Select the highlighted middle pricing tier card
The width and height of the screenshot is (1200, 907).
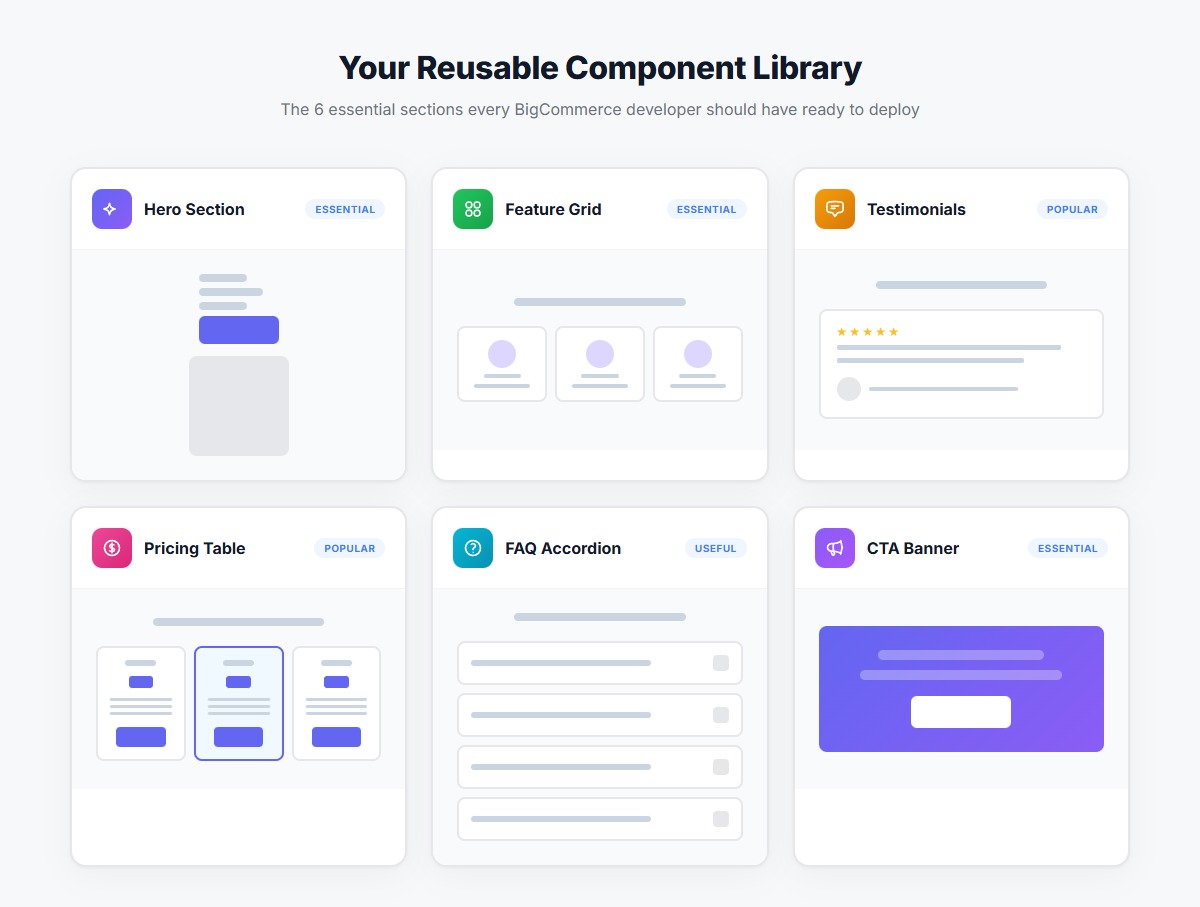238,703
